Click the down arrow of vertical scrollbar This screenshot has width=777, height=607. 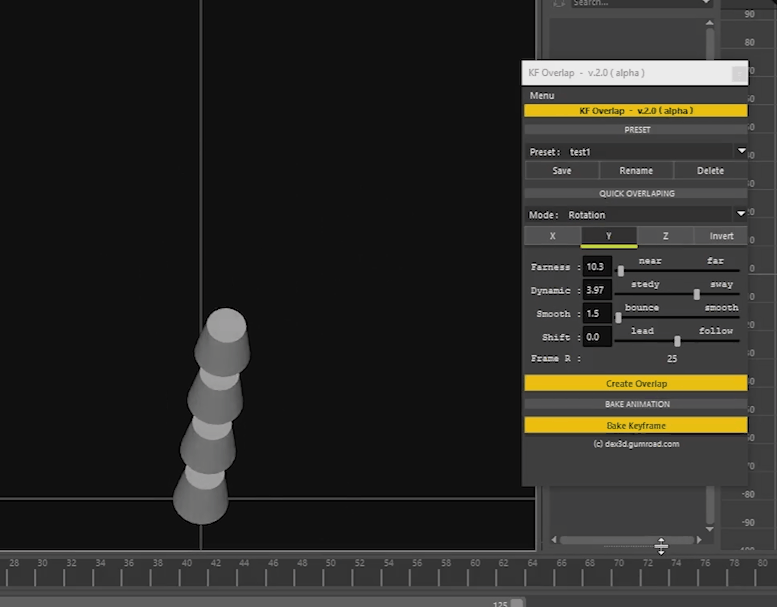click(x=710, y=529)
